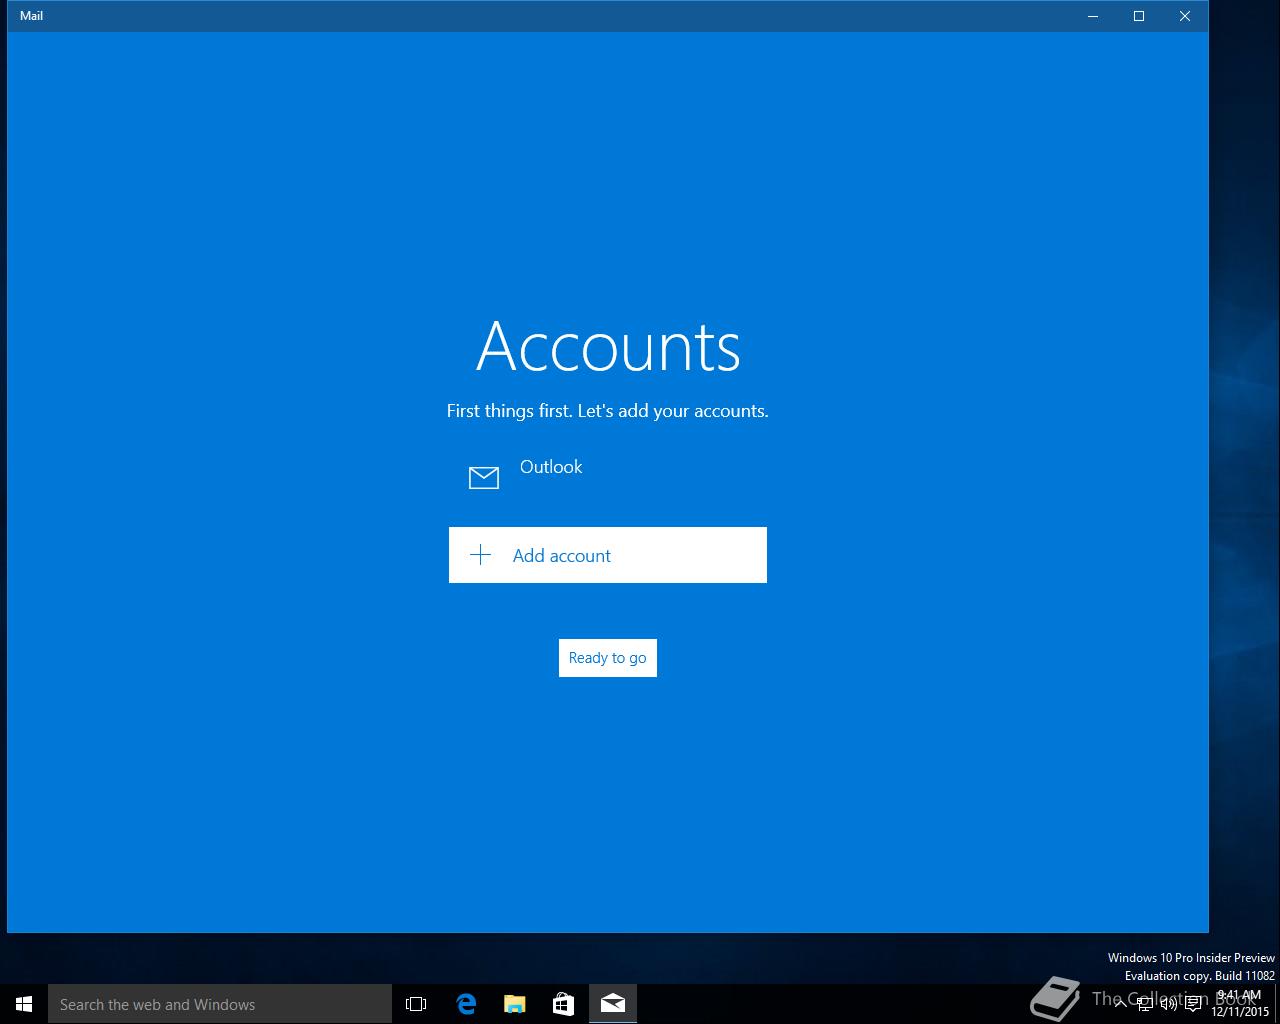This screenshot has height=1024, width=1280.
Task: Maximize the Mail window
Action: tap(1139, 16)
